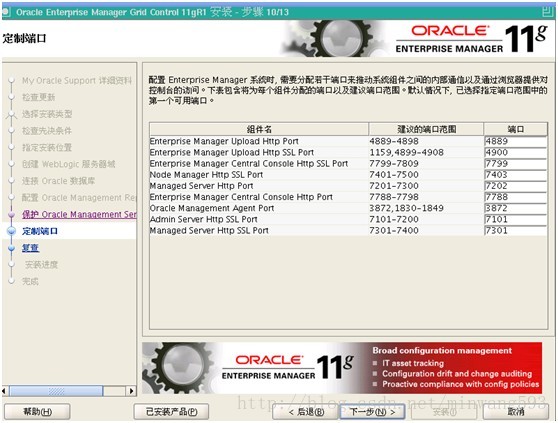This screenshot has width=558, height=423.
Task: Proceed with the Next (下一步) button
Action: [x=372, y=412]
